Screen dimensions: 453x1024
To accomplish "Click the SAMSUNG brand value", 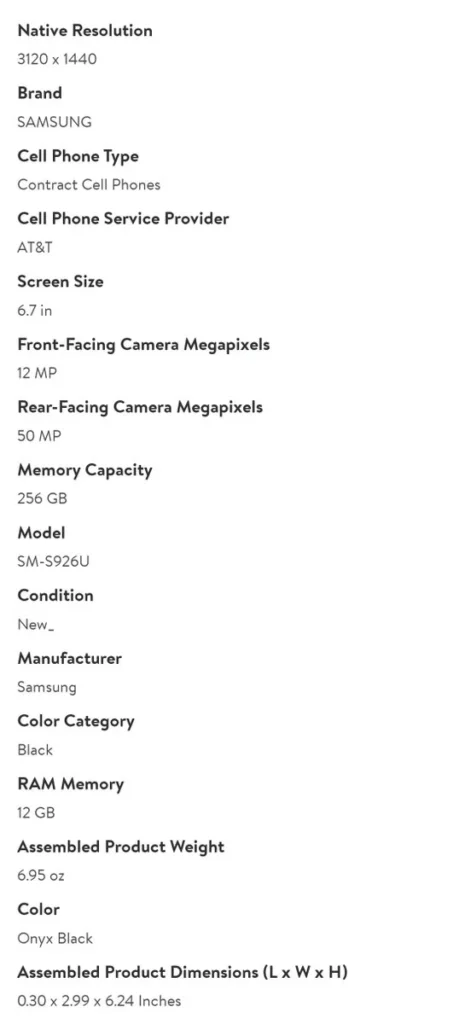I will pyautogui.click(x=54, y=122).
